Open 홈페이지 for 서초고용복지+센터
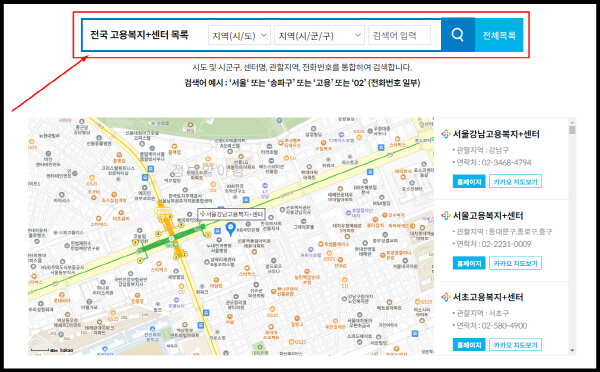Image resolution: width=600 pixels, height=372 pixels. 469,344
